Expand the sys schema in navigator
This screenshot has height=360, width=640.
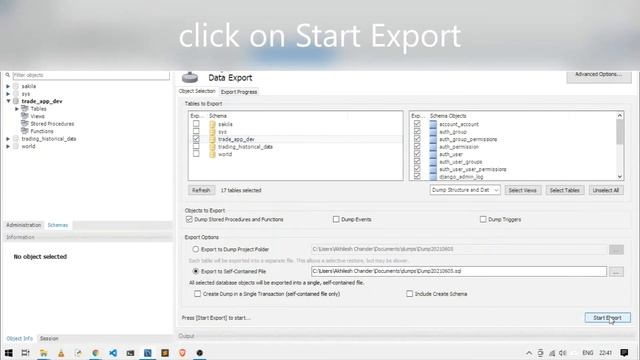coord(8,94)
